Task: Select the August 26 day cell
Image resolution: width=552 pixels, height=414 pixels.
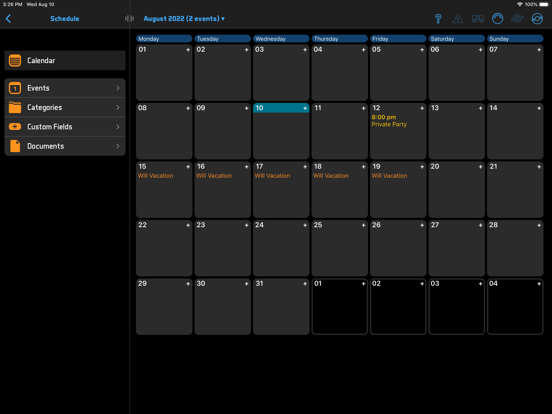Action: [398, 248]
